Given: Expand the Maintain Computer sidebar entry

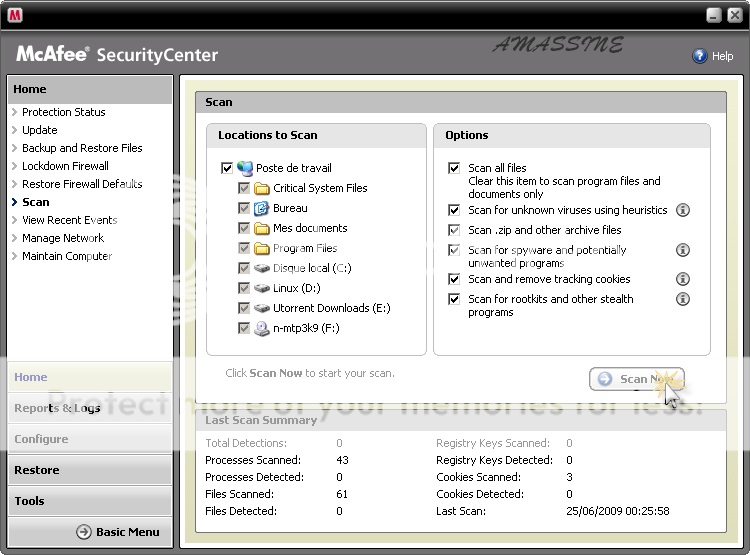Looking at the screenshot, I should 67,256.
